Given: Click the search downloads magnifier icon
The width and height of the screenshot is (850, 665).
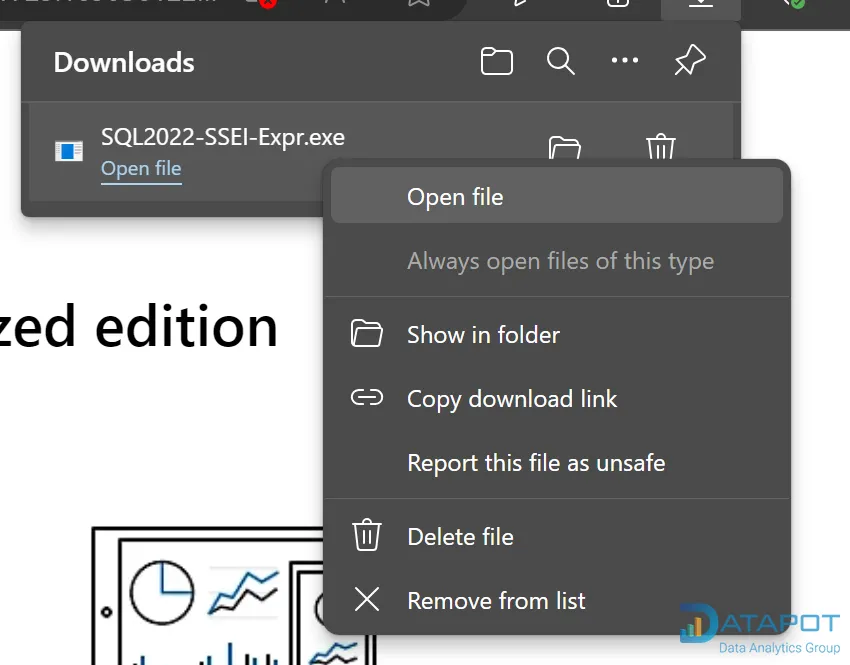Looking at the screenshot, I should click(561, 61).
